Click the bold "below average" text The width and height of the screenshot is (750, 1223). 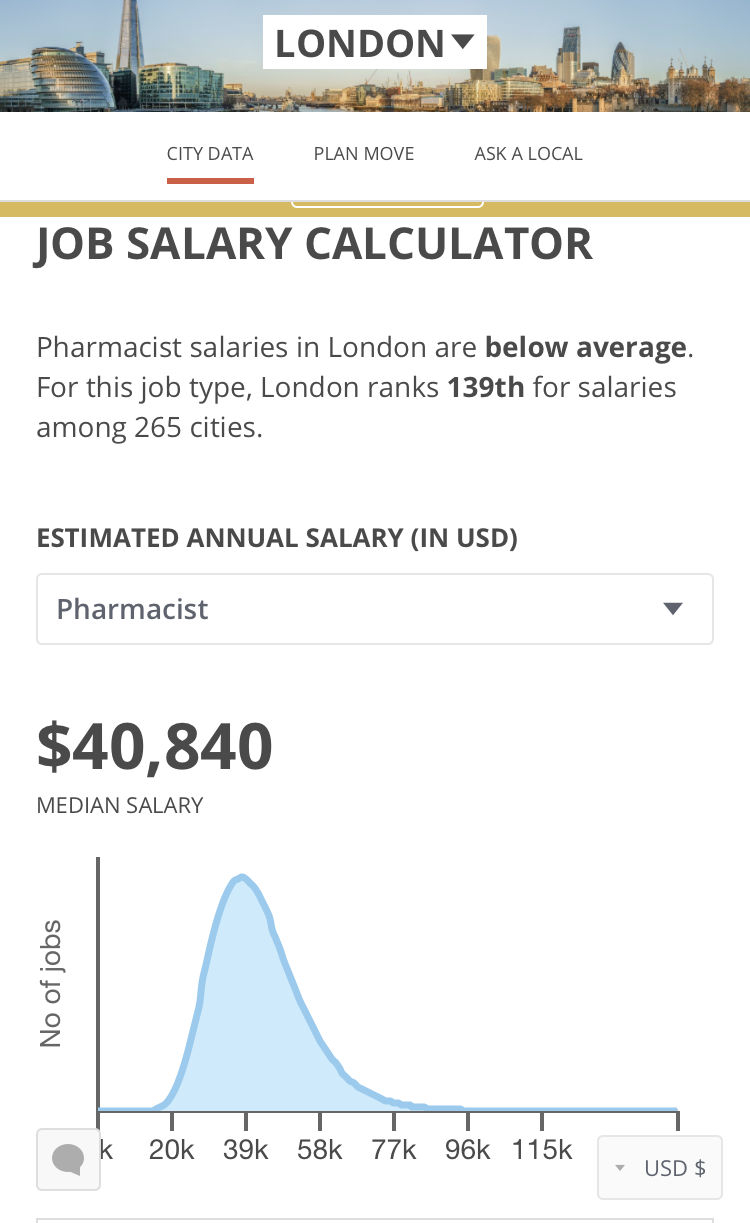(x=586, y=348)
